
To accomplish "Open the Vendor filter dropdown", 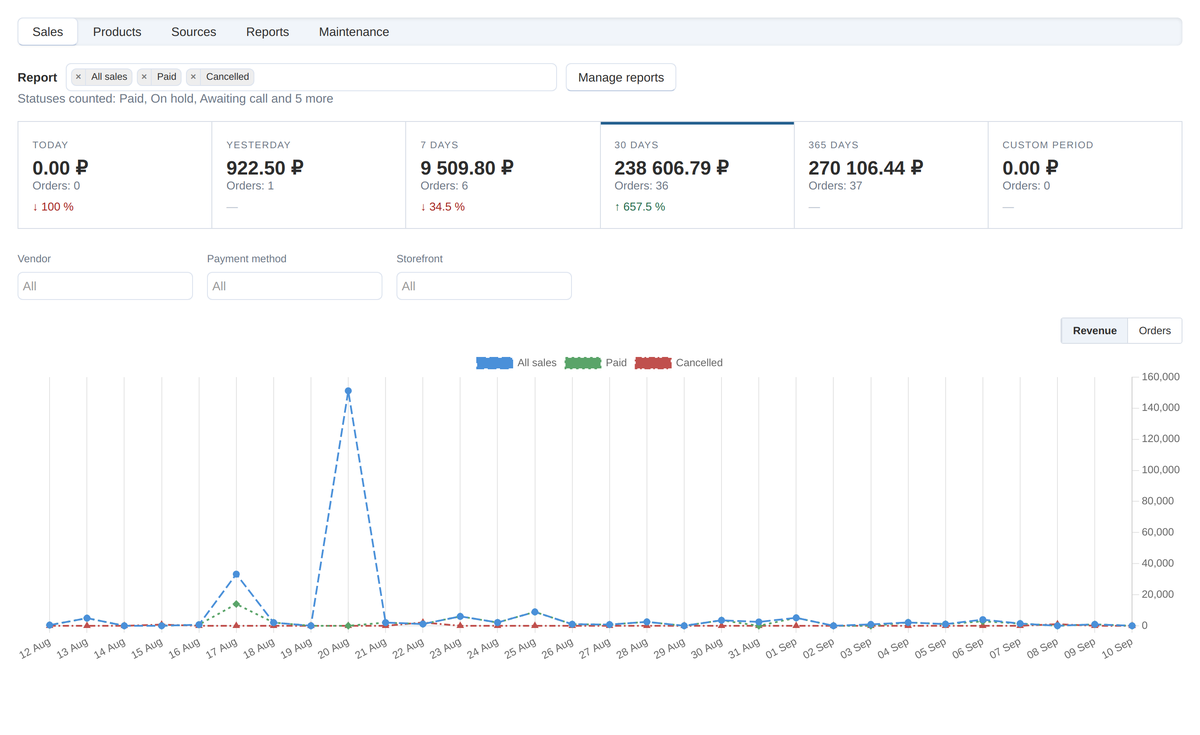I will (105, 286).
